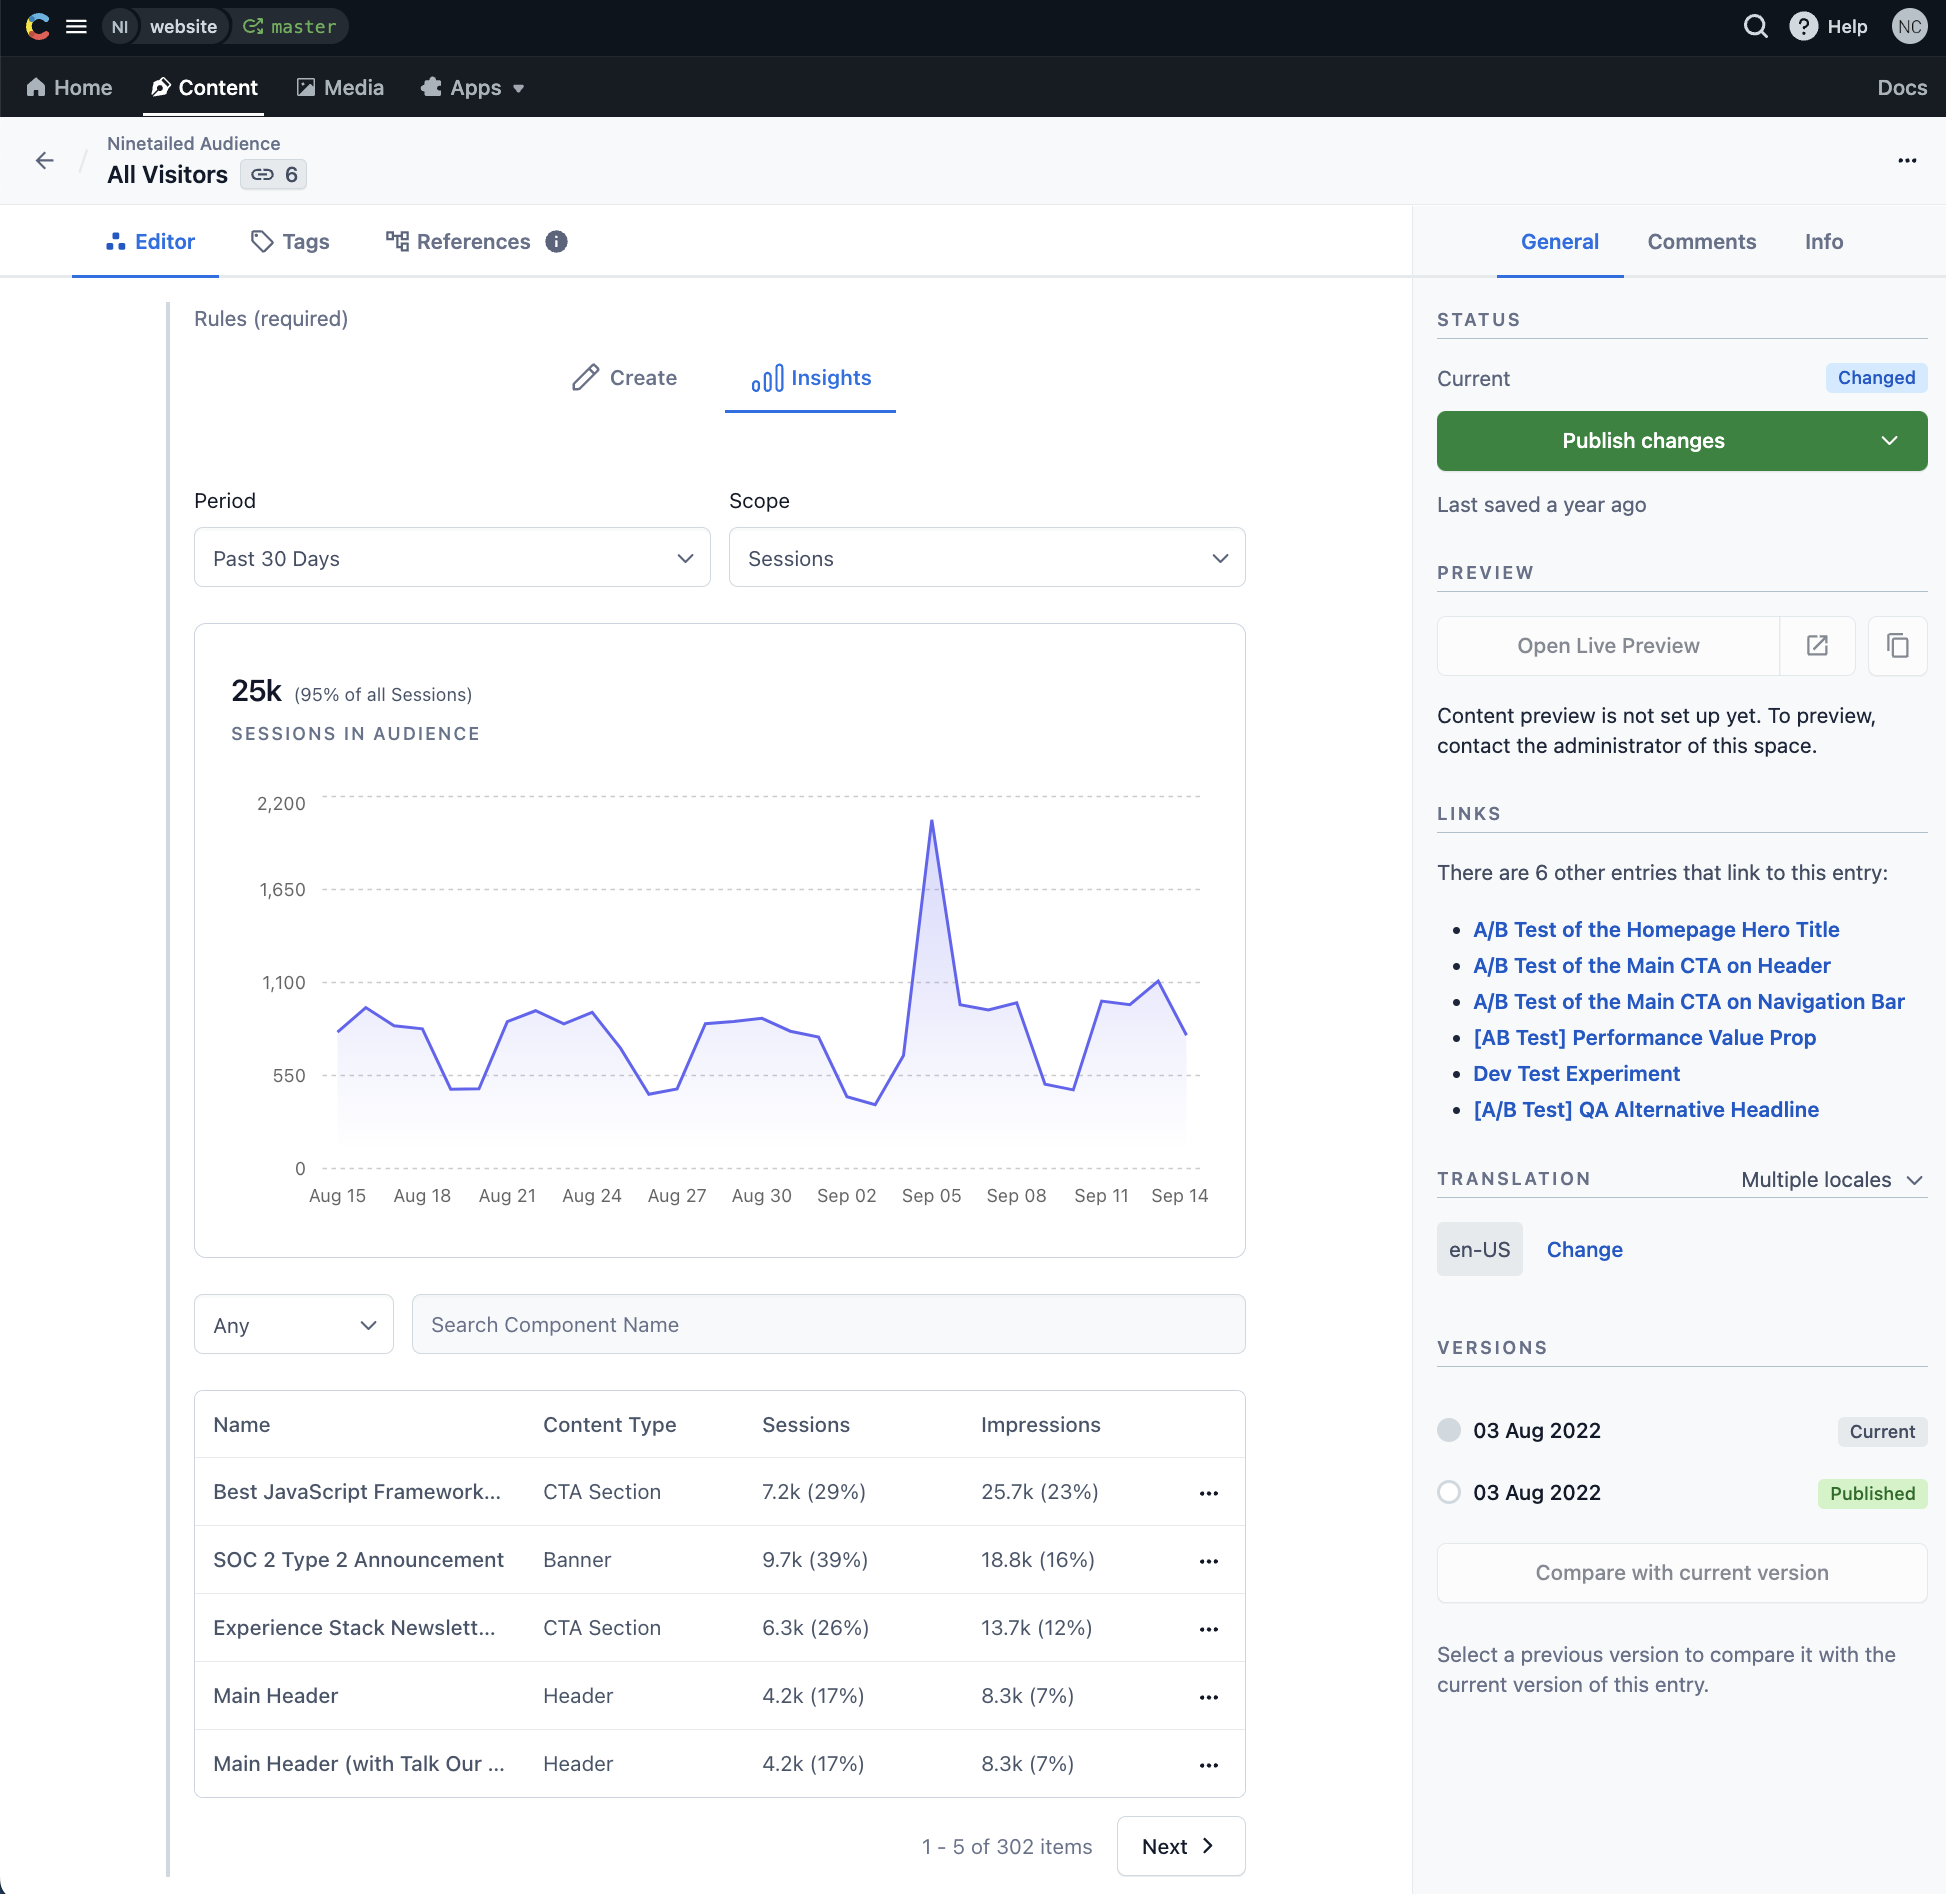Click the Open Live Preview button

point(1608,646)
